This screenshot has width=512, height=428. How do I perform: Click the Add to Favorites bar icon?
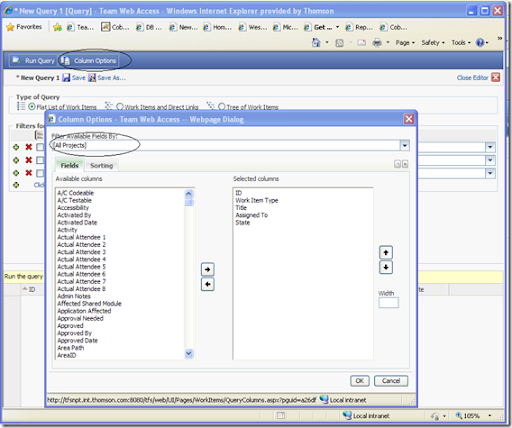(x=57, y=27)
